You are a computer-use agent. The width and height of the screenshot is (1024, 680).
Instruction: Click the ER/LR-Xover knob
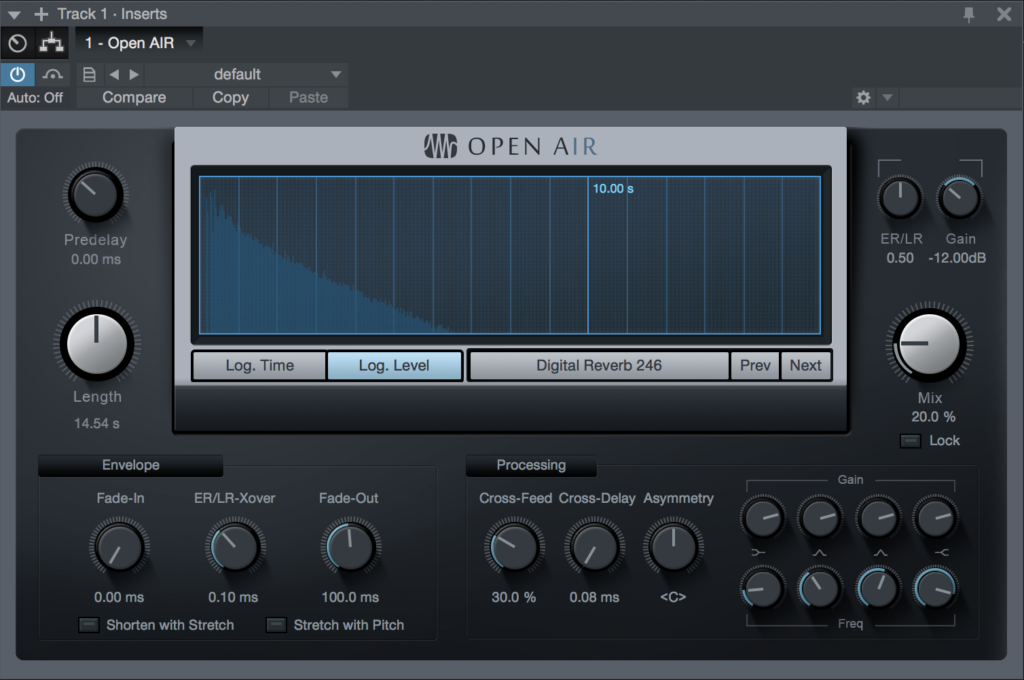234,548
